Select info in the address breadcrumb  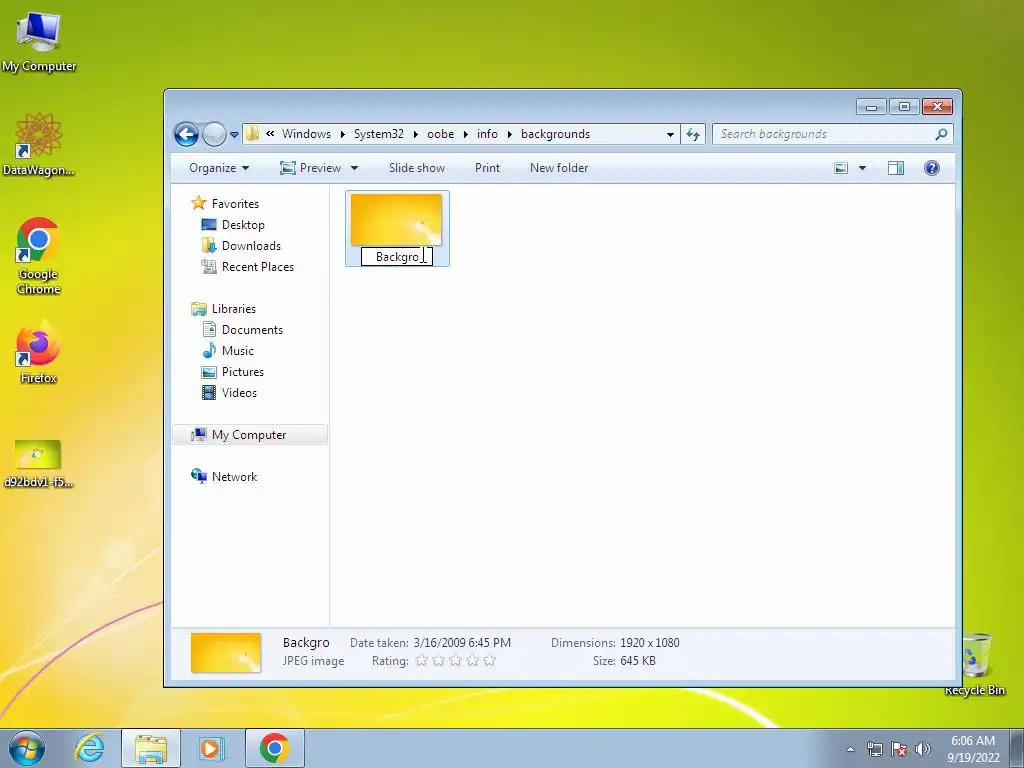tap(487, 134)
